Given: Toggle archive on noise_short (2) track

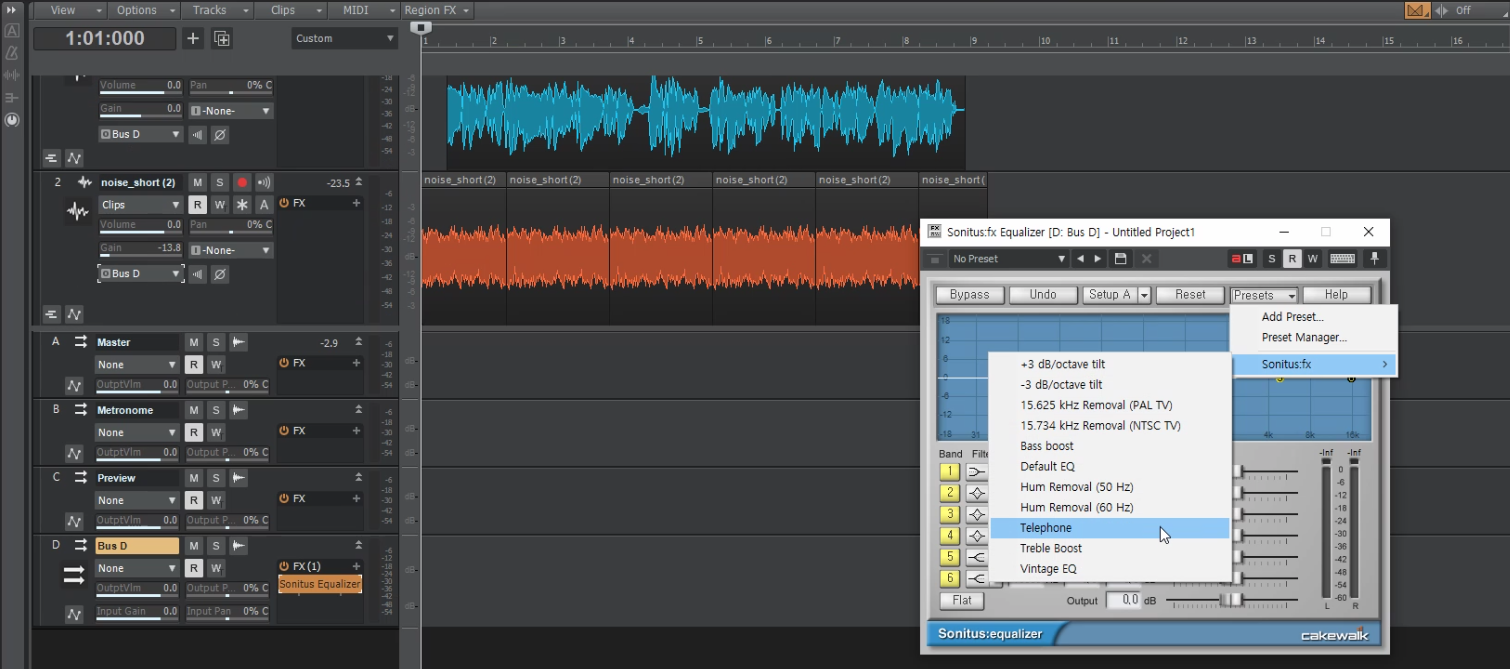Looking at the screenshot, I should [x=264, y=205].
